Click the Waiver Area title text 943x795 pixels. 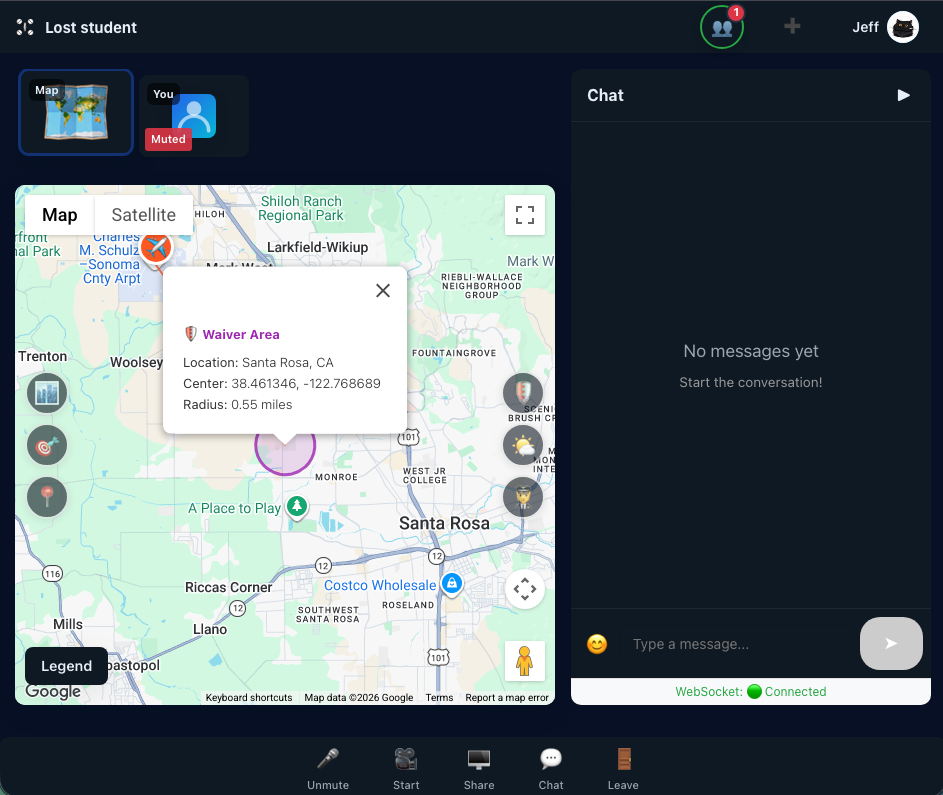(x=241, y=334)
